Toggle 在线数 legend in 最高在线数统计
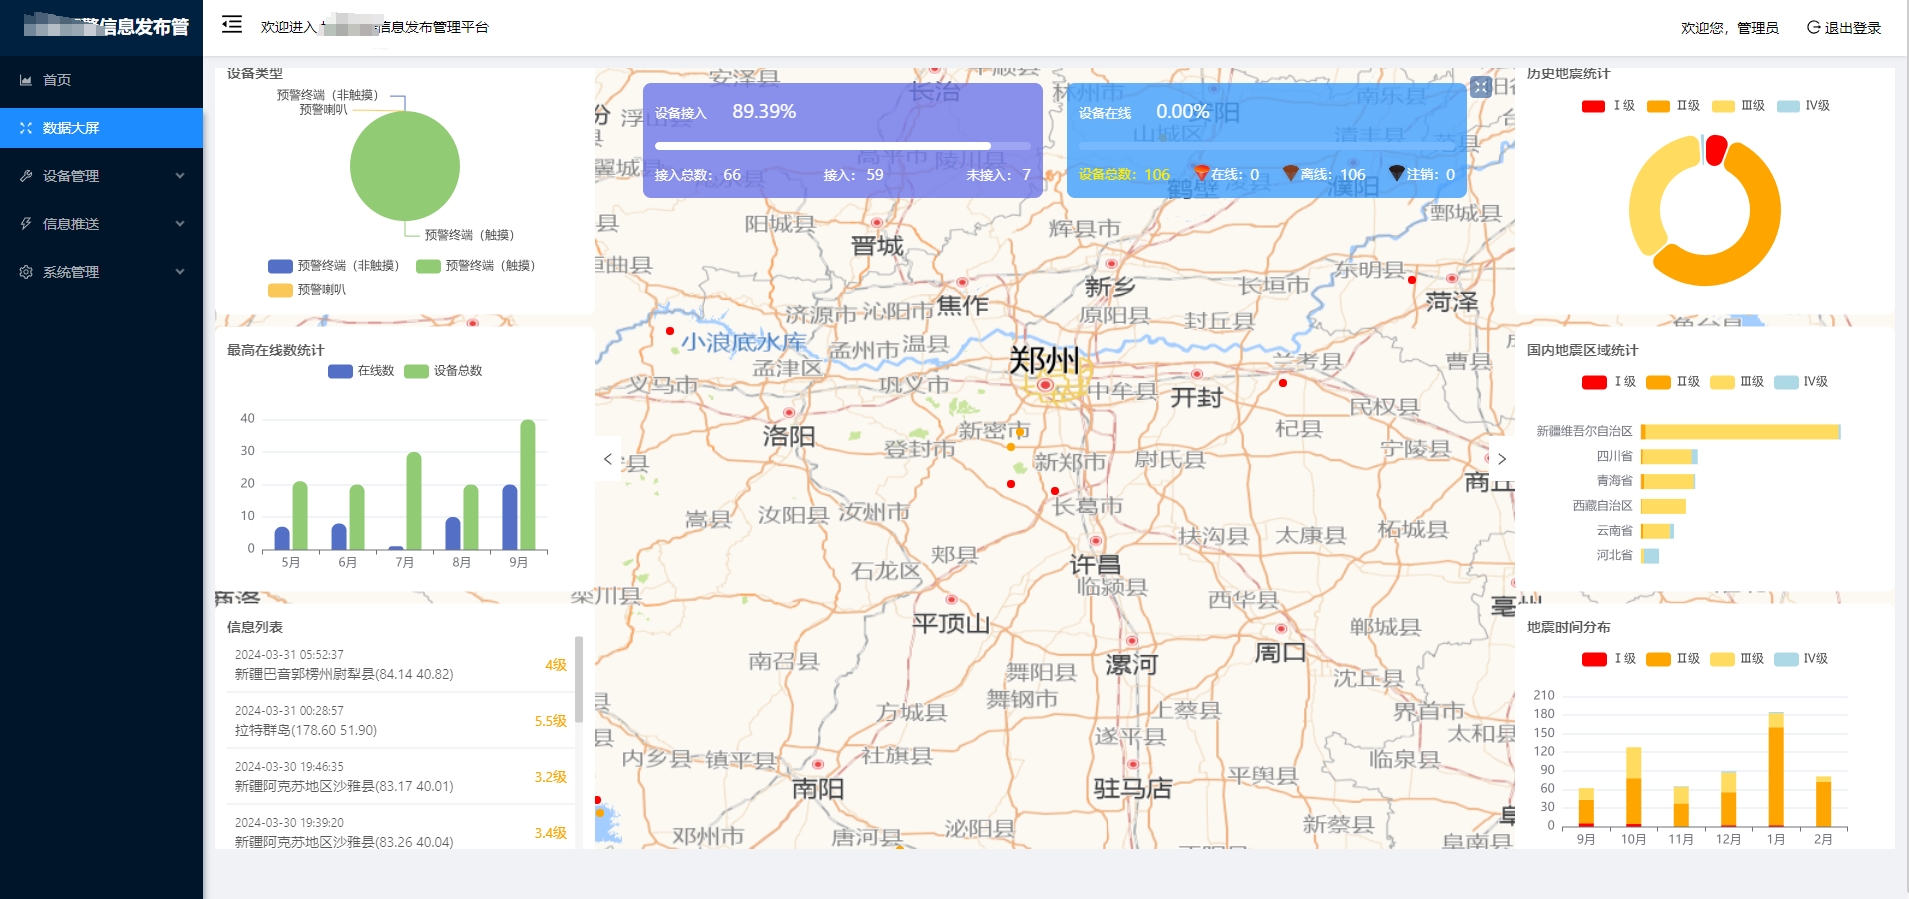 tap(361, 371)
